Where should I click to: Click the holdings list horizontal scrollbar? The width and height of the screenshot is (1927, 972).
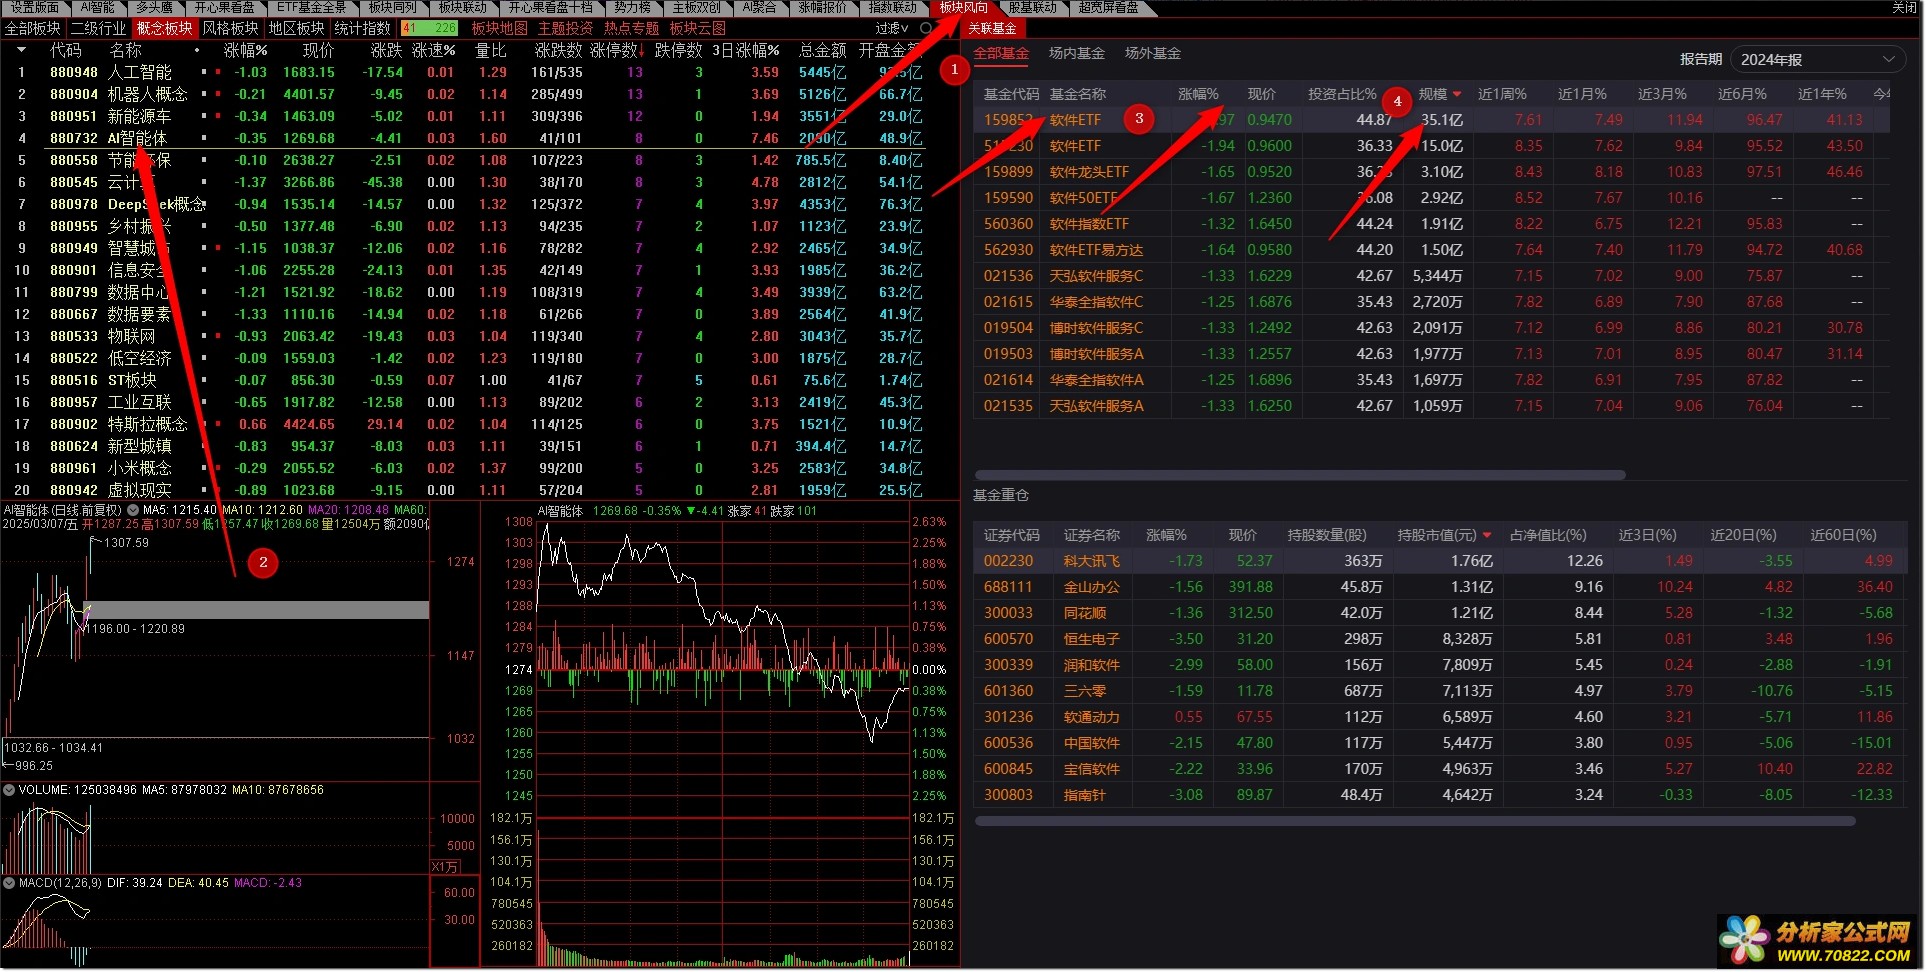[1415, 821]
